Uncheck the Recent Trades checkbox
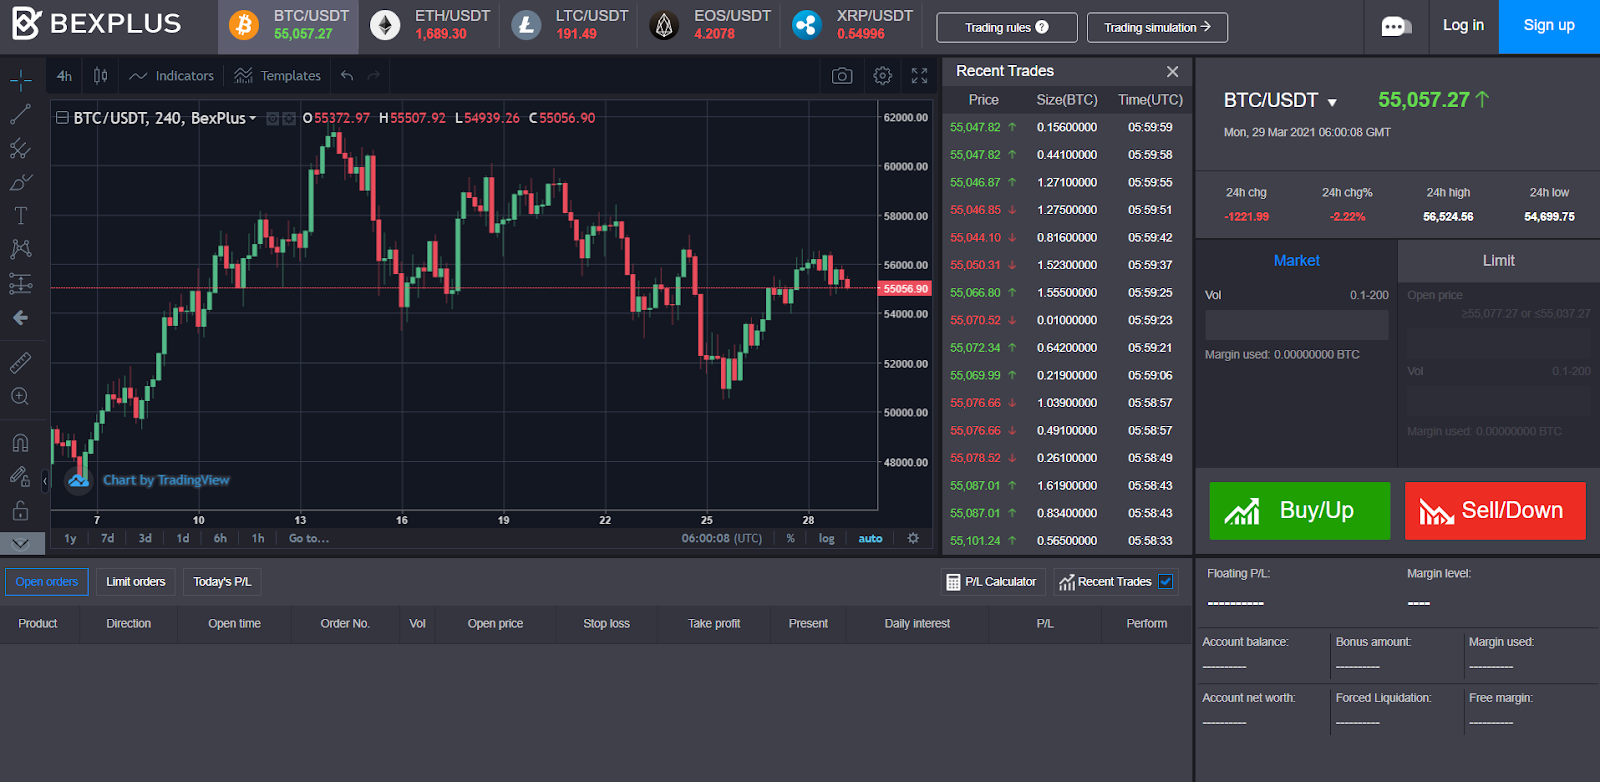This screenshot has height=782, width=1600. coord(1166,581)
